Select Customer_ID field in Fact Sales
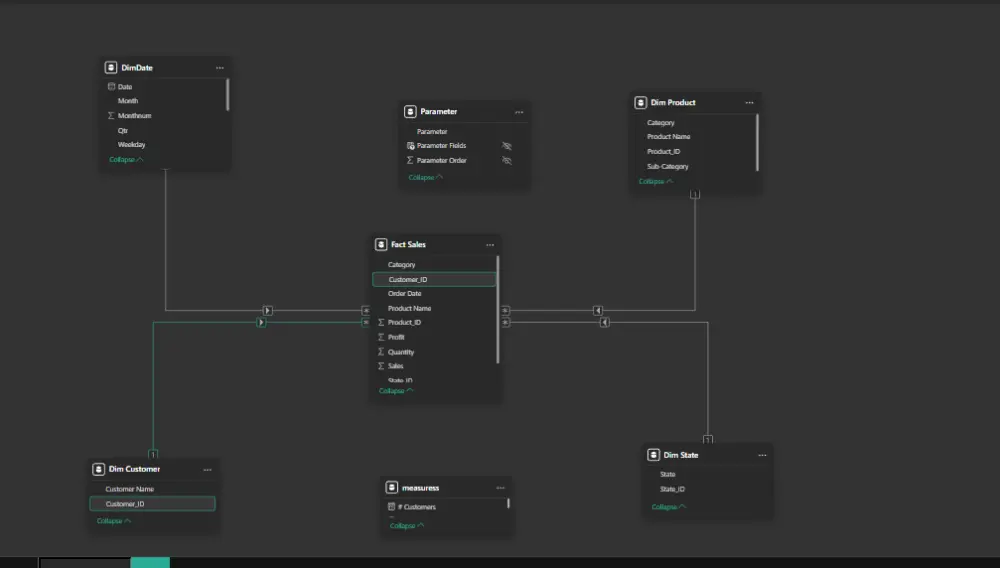Viewport: 1000px width, 568px height. pos(434,279)
